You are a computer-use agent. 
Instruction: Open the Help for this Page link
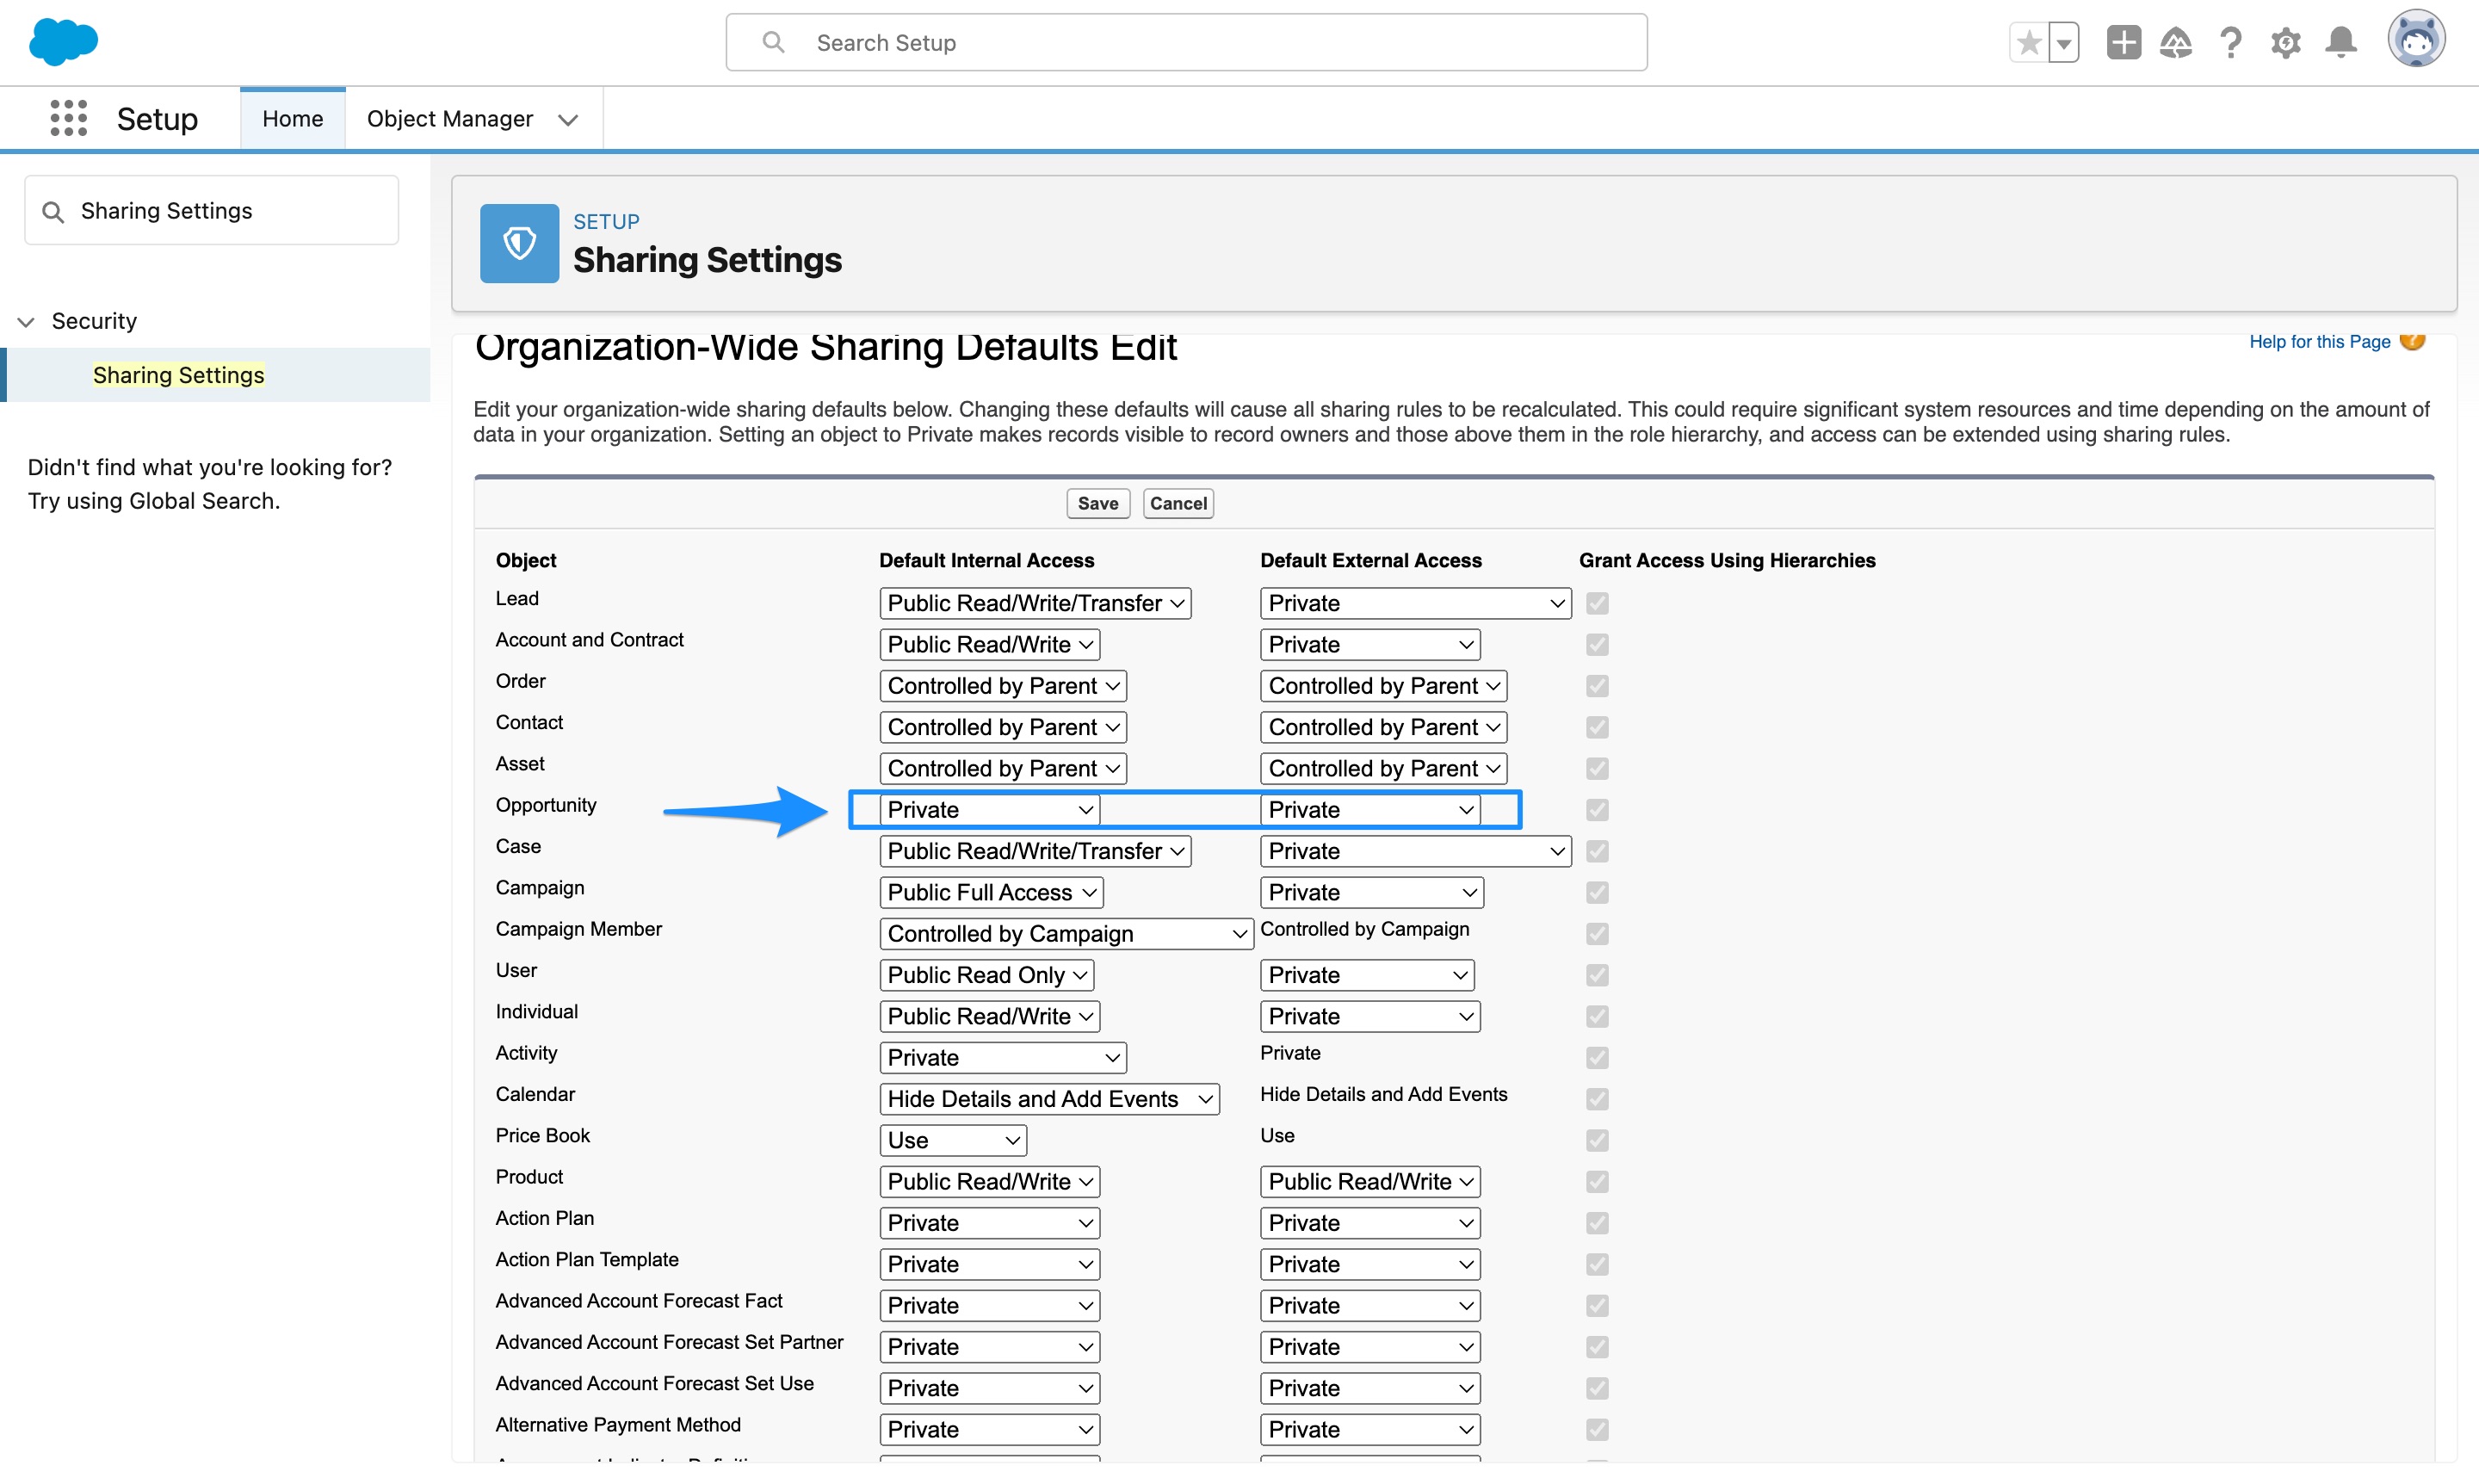click(2320, 341)
